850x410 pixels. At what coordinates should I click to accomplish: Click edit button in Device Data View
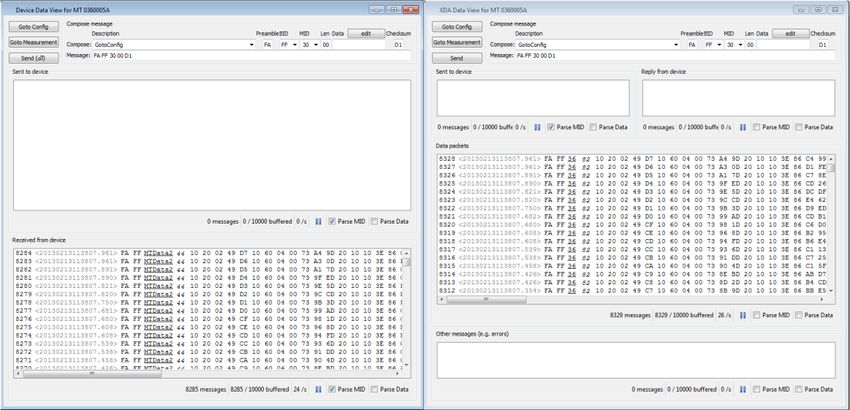point(366,34)
